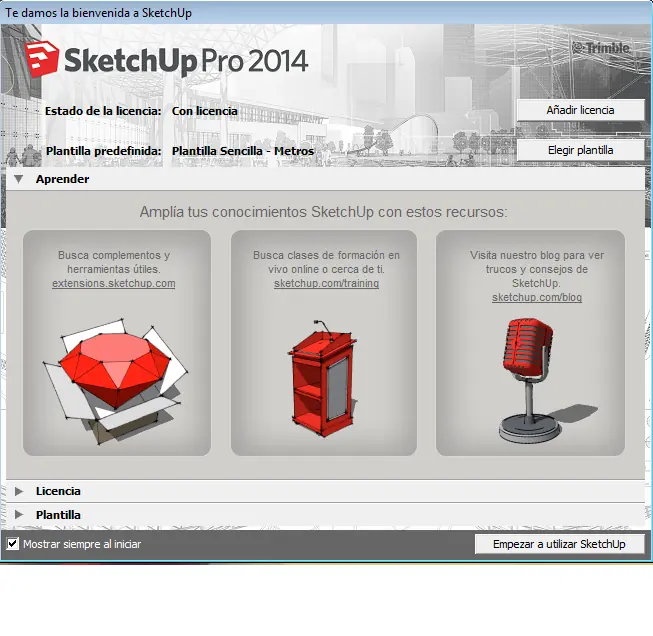Screen dimensions: 653x636
Task: Click 'Empezar a utilizar SketchUp' button
Action: coord(559,544)
